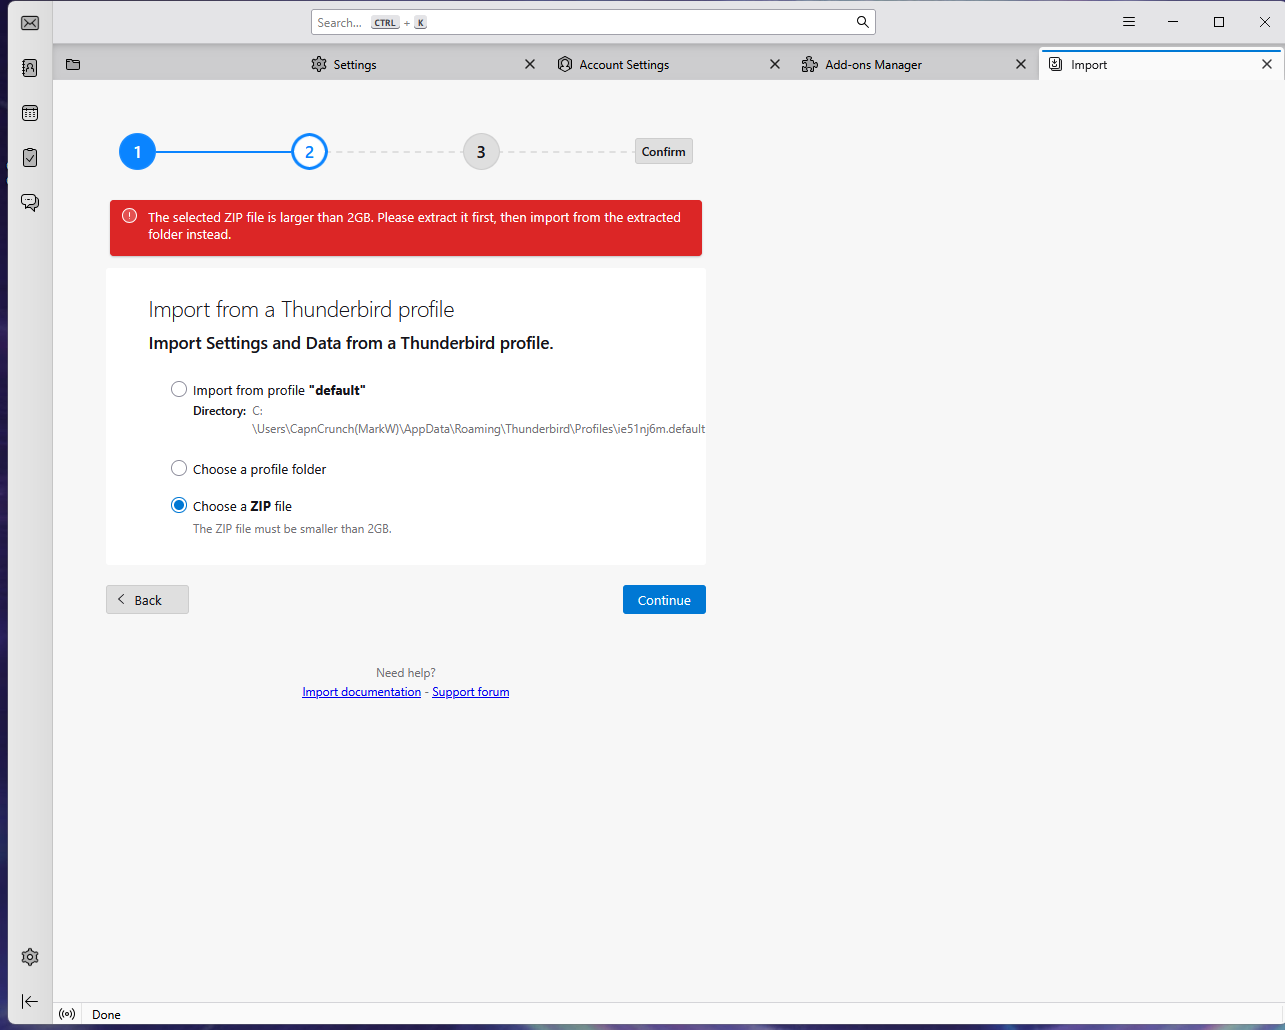The image size is (1285, 1030).
Task: Close the Import tab
Action: [x=1267, y=64]
